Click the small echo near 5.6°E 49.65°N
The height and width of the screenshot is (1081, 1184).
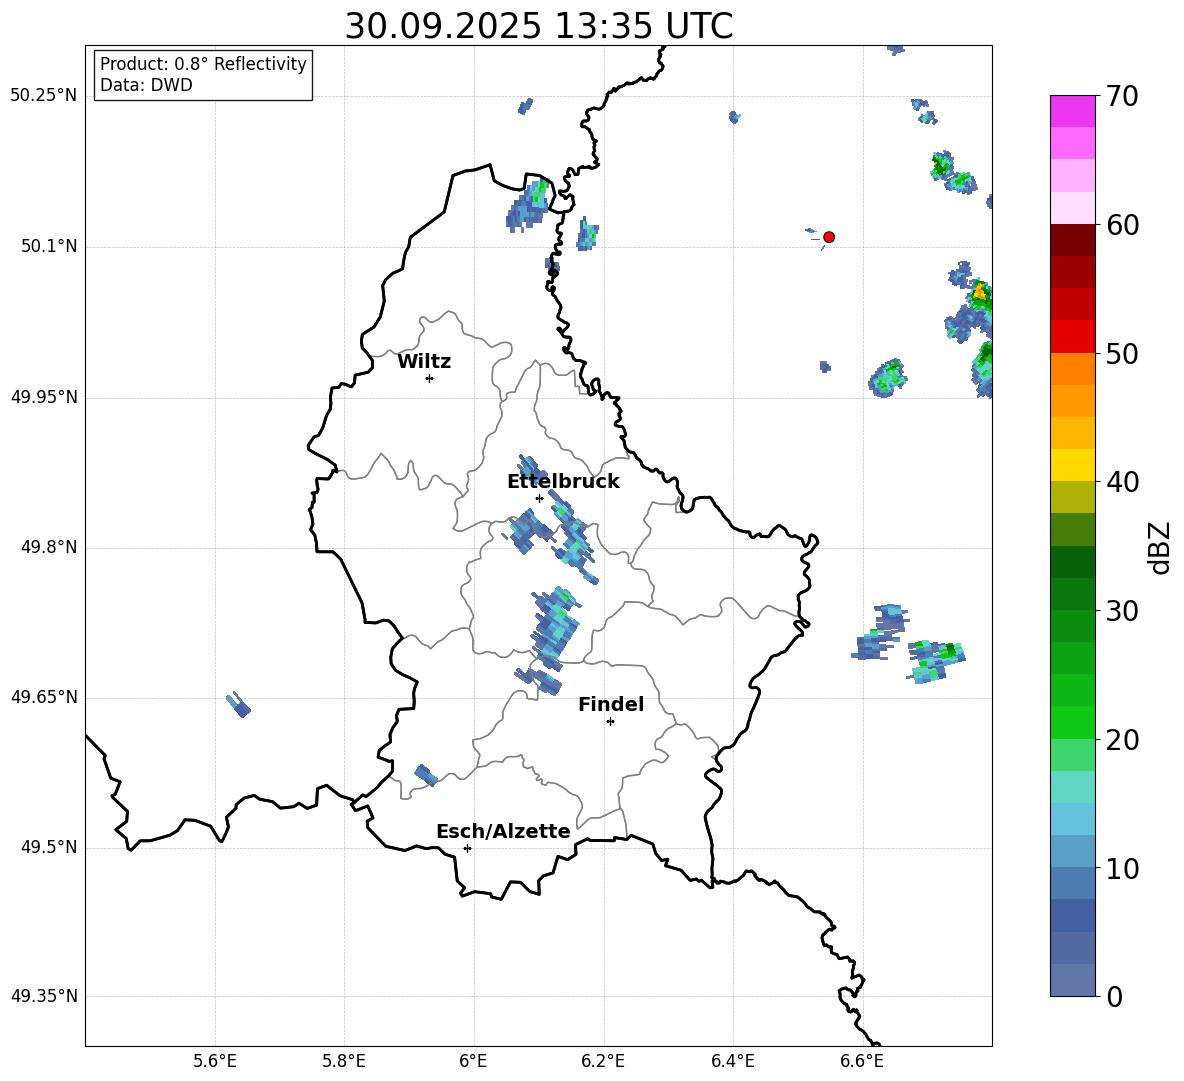tap(239, 704)
